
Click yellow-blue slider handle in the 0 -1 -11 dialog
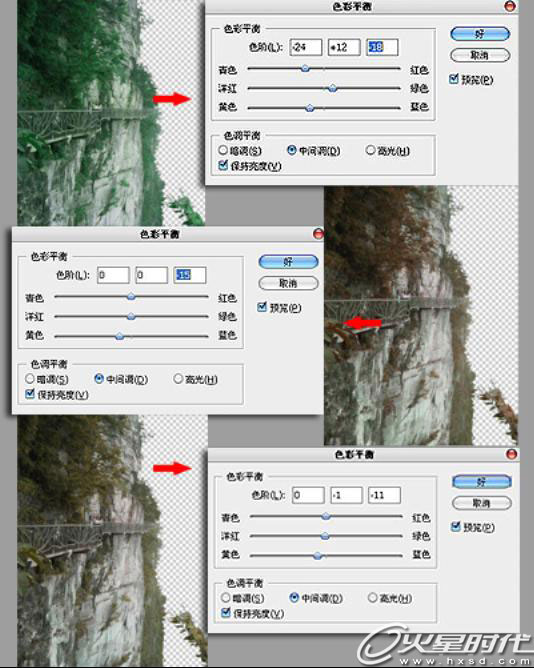click(x=317, y=556)
